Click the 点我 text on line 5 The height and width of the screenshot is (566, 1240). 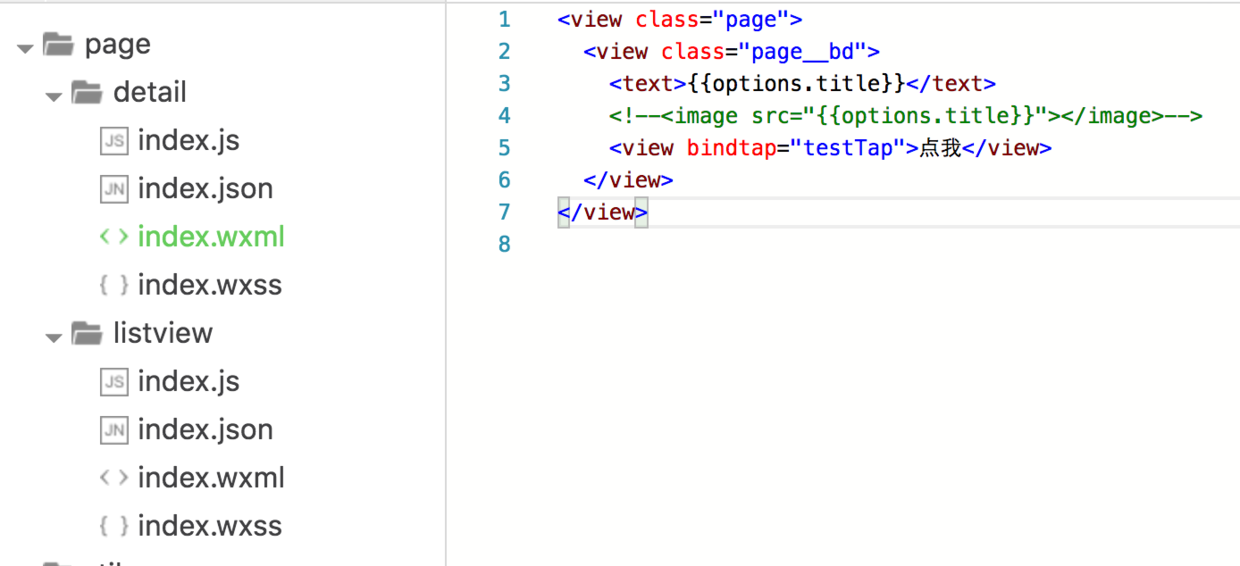[x=940, y=148]
